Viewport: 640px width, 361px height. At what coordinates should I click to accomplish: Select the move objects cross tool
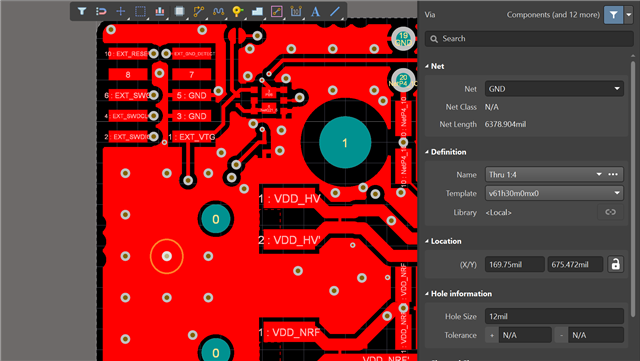click(120, 11)
